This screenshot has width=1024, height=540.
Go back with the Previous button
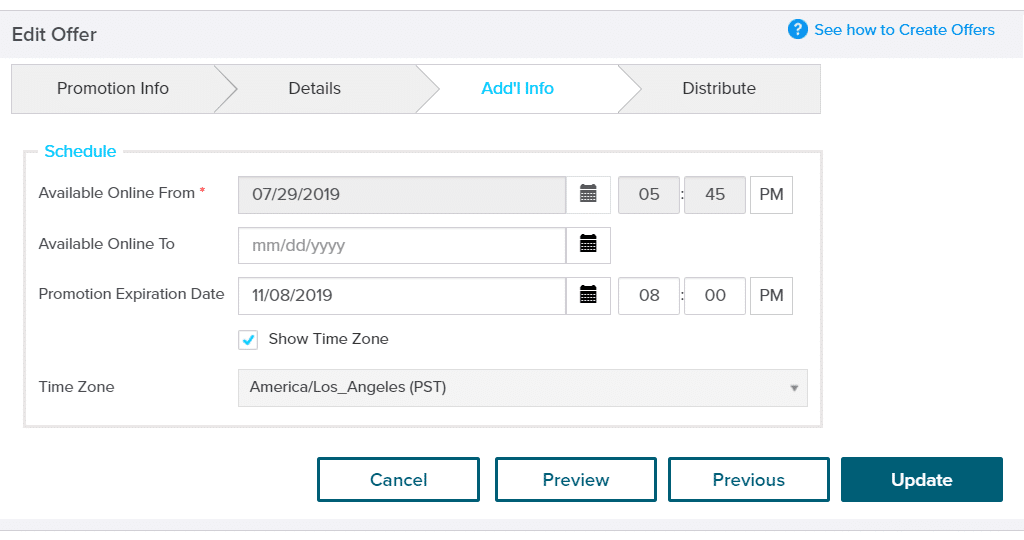(x=748, y=480)
